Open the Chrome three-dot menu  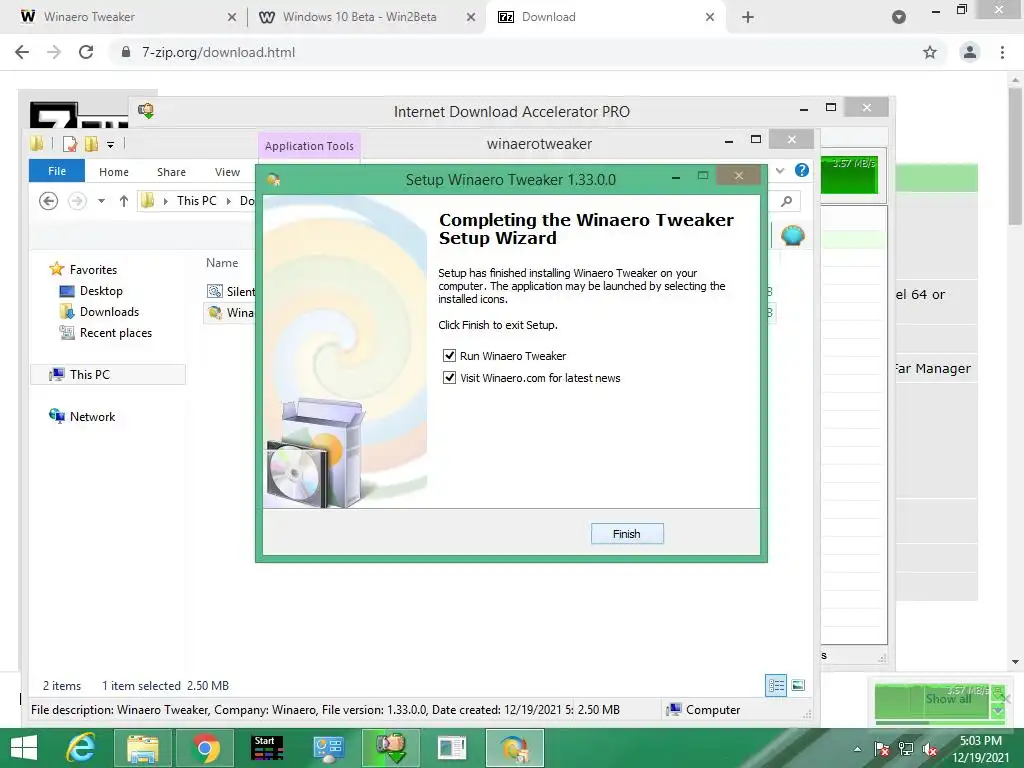(x=1002, y=52)
